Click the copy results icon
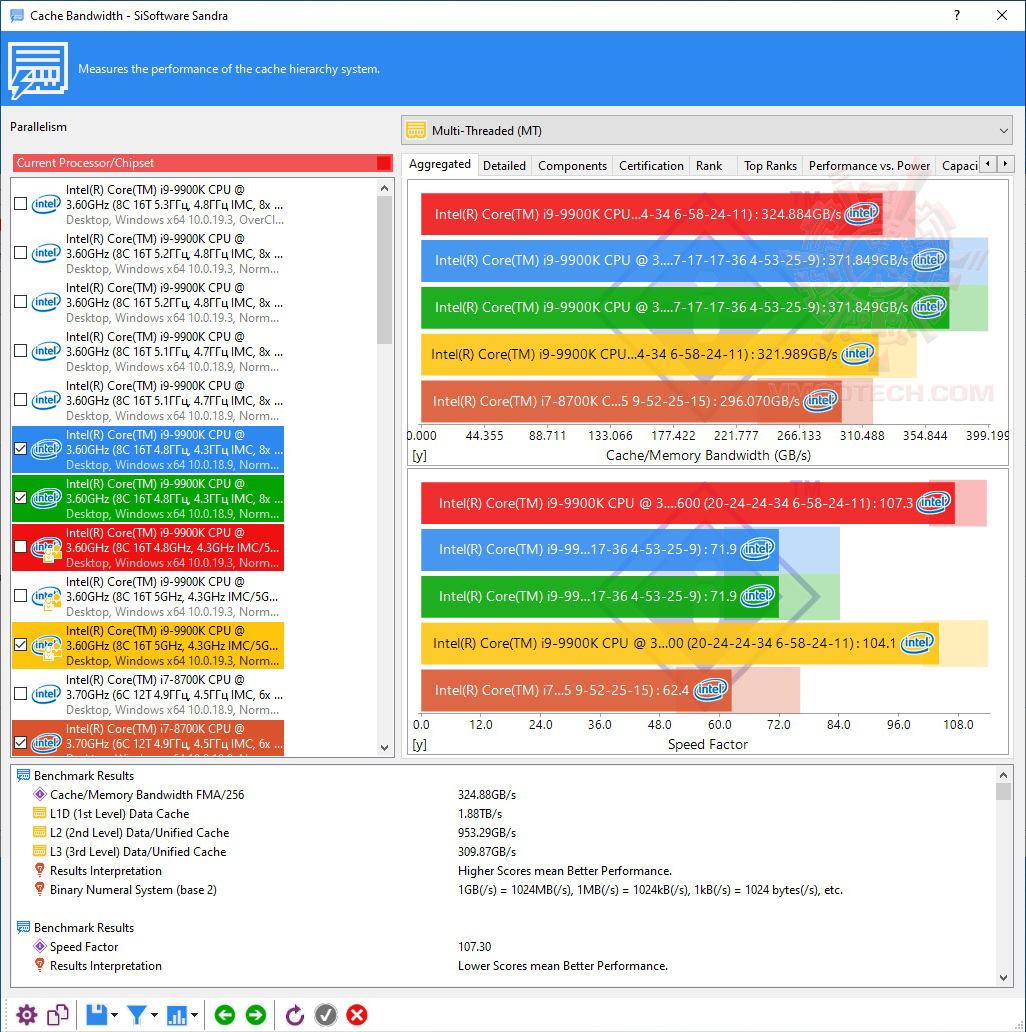 pyautogui.click(x=58, y=1015)
